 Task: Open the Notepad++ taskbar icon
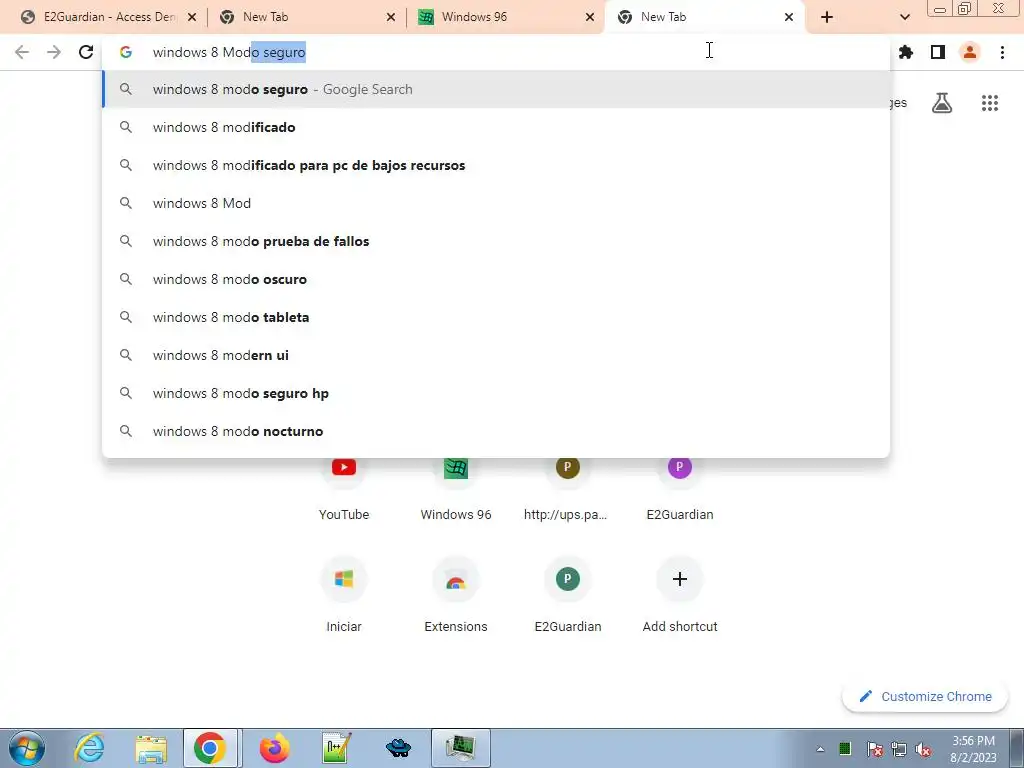click(x=336, y=748)
